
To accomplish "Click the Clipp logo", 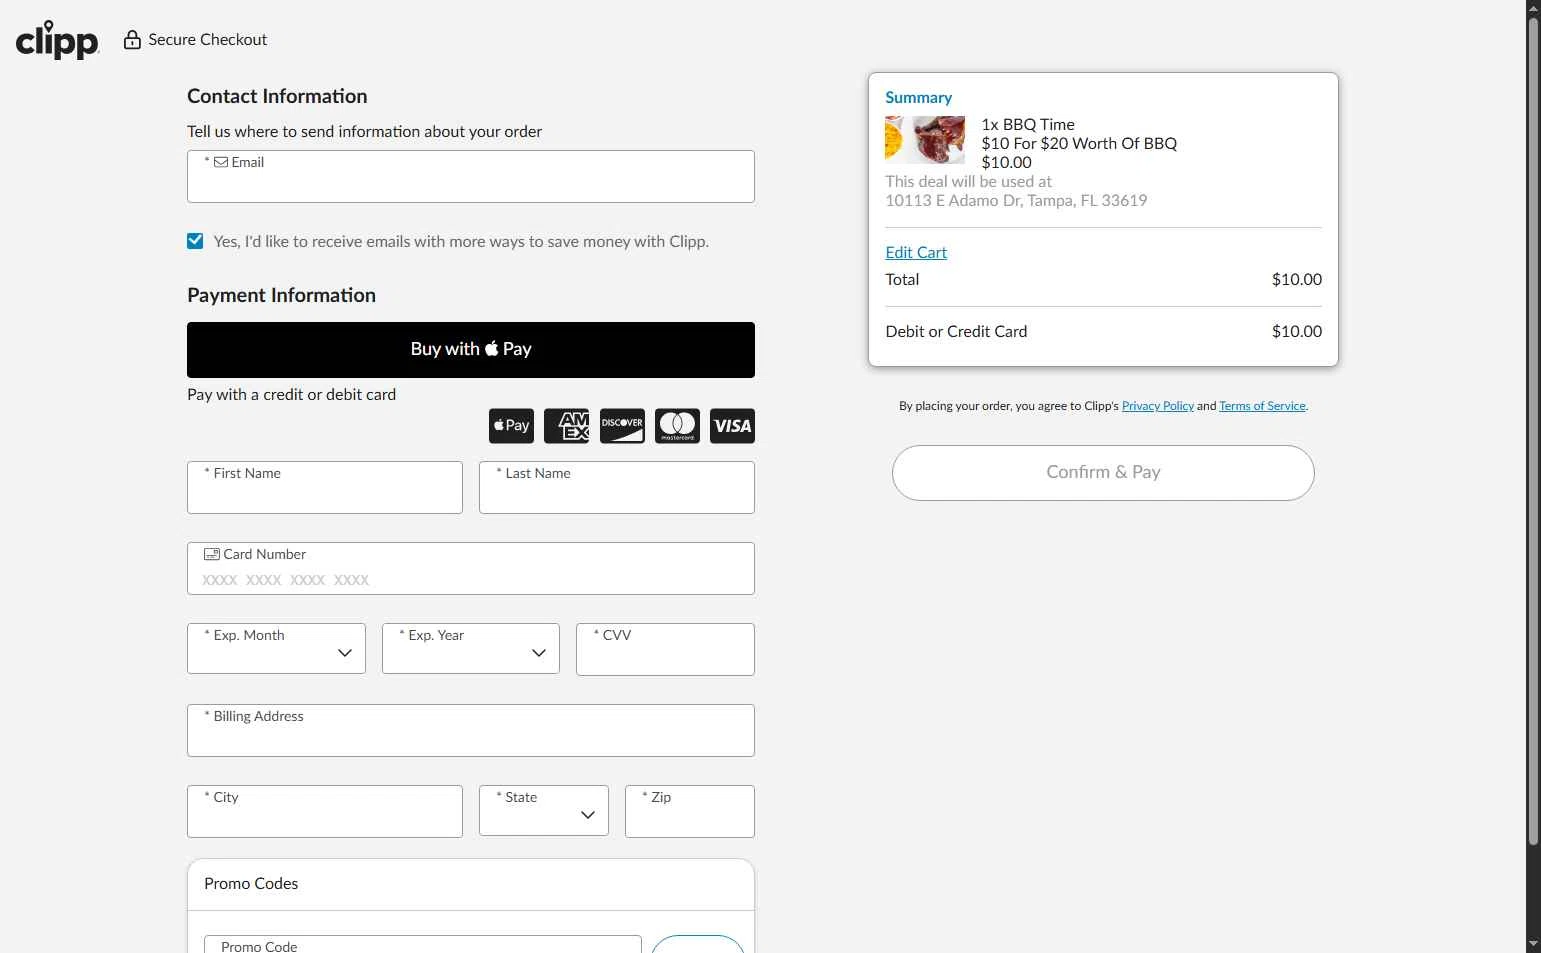I will (57, 40).
